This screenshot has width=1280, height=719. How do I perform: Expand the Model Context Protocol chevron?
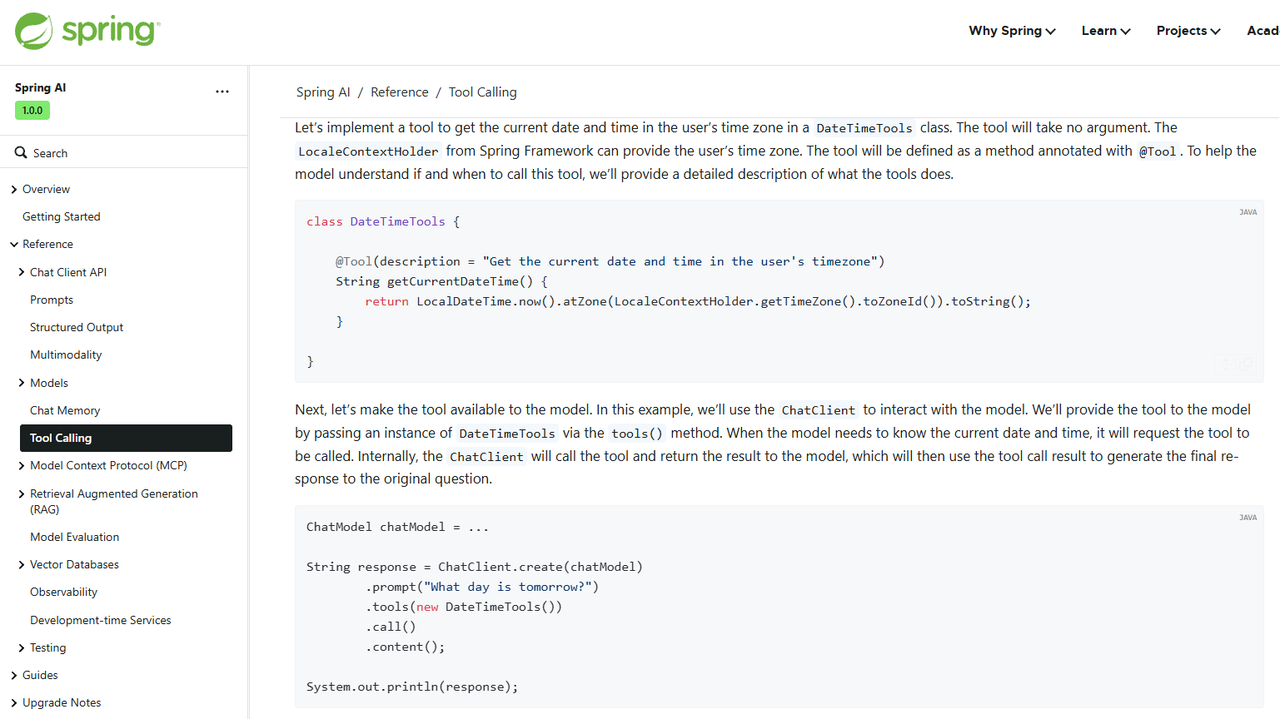(x=22, y=466)
